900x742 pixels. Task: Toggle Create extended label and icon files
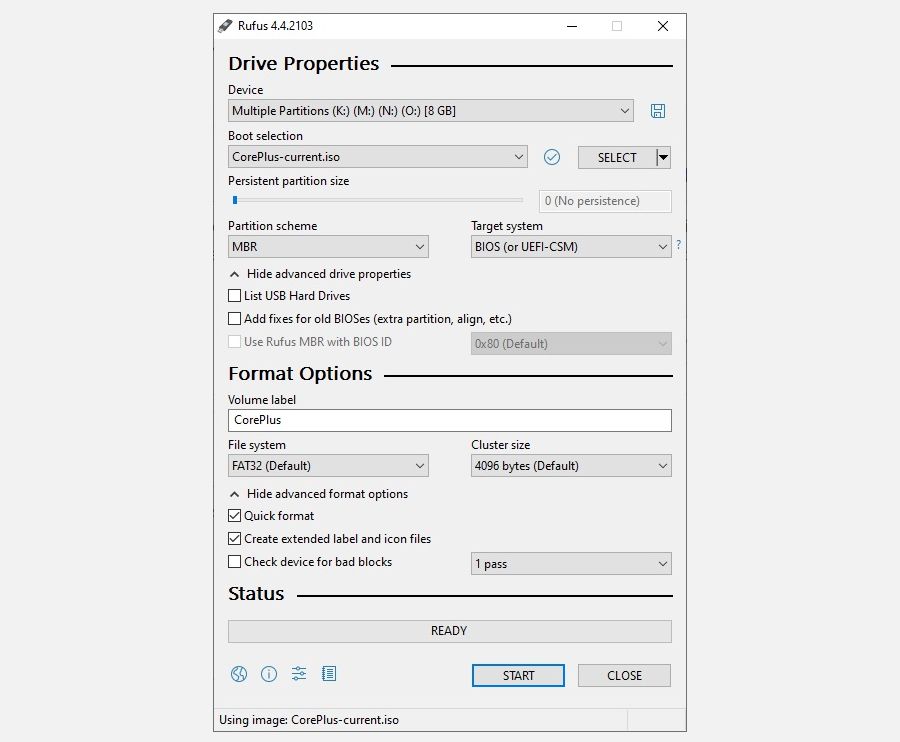[235, 539]
